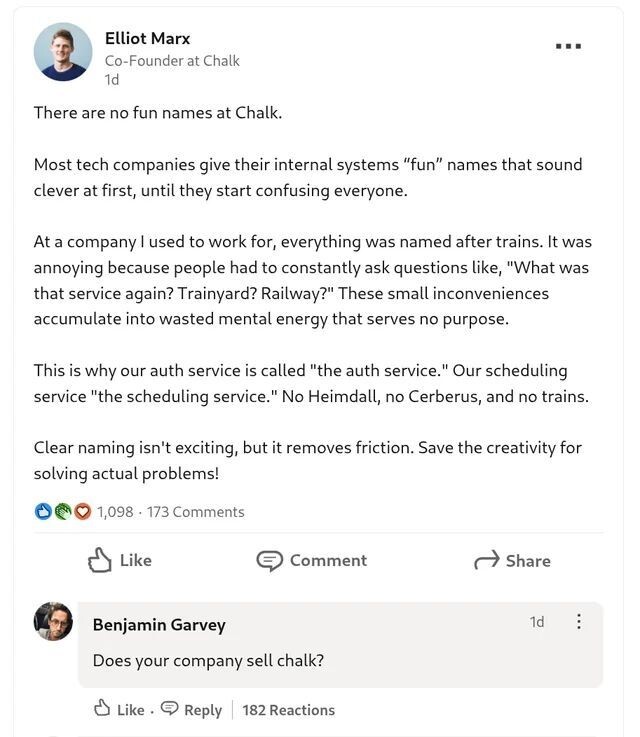This screenshot has height=737, width=640.
Task: Click the Share arrow icon
Action: (x=486, y=561)
